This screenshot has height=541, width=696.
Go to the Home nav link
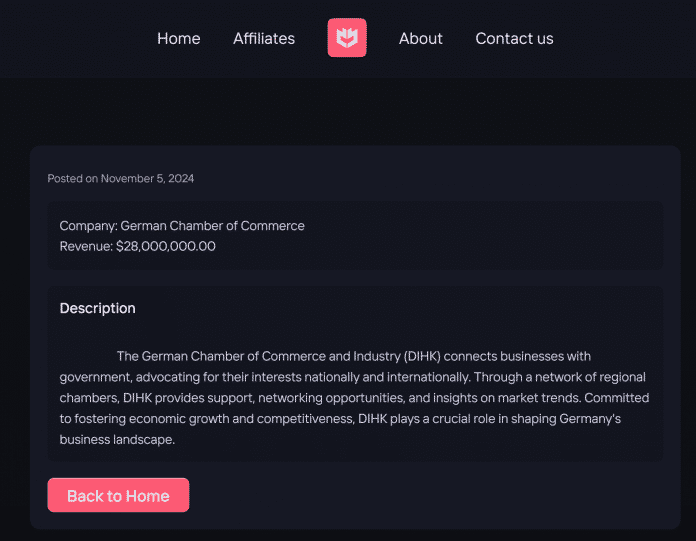pyautogui.click(x=178, y=39)
